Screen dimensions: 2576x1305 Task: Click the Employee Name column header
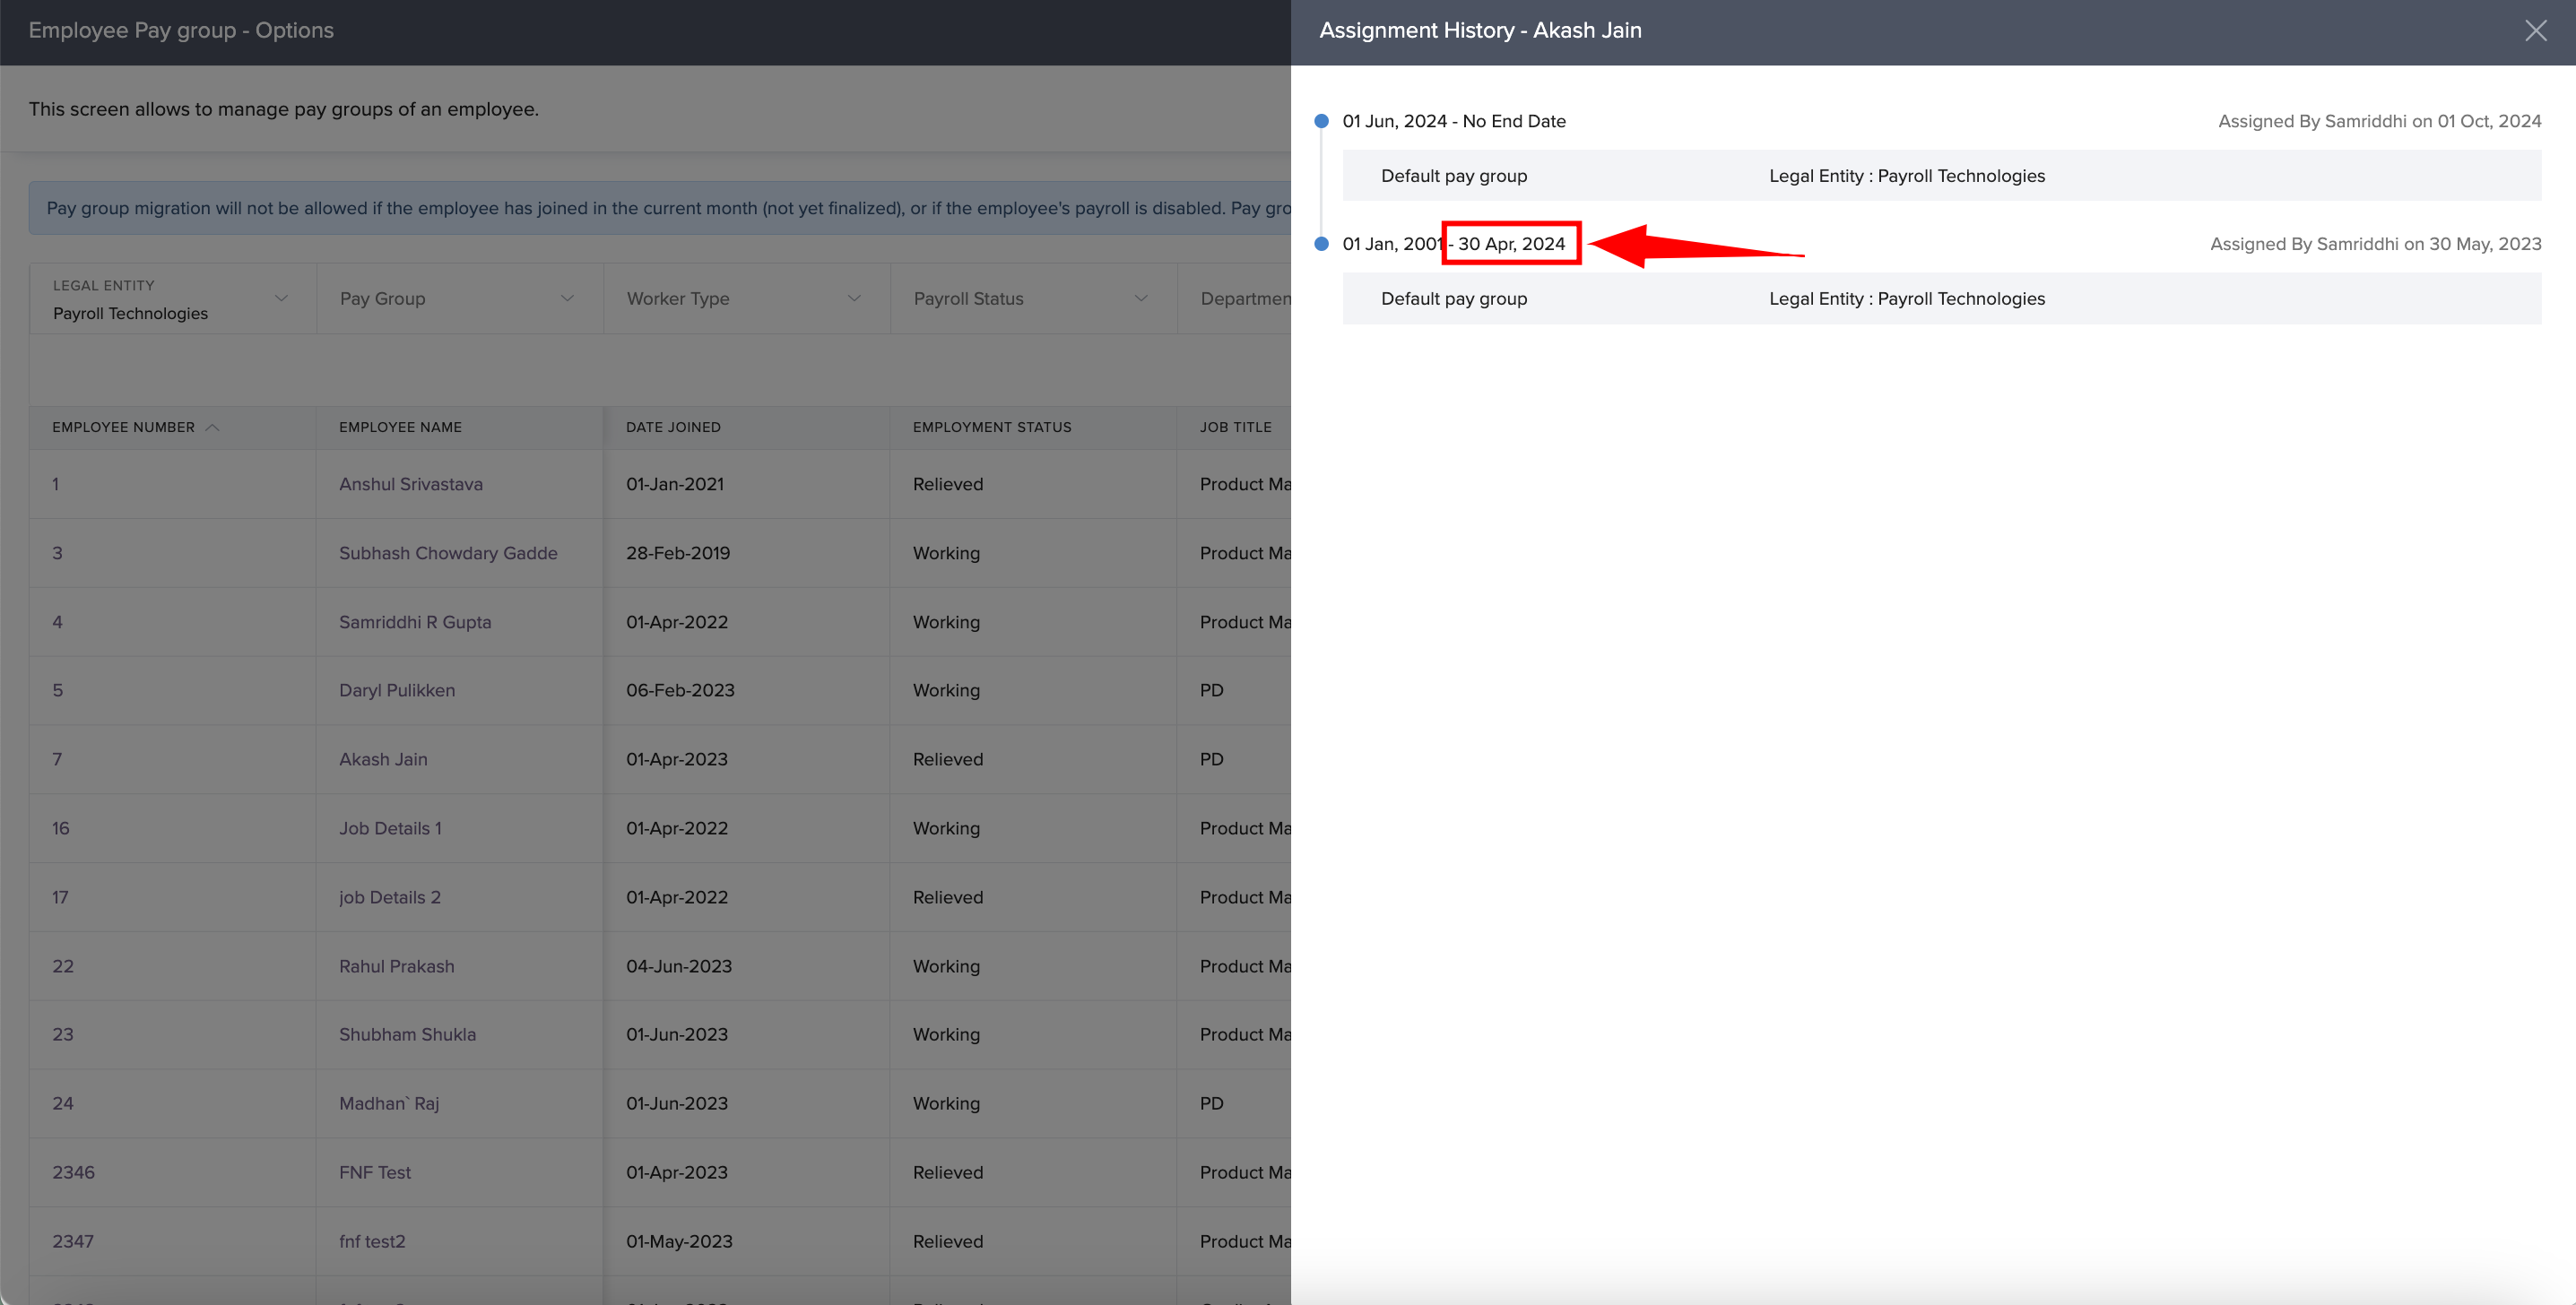[400, 427]
